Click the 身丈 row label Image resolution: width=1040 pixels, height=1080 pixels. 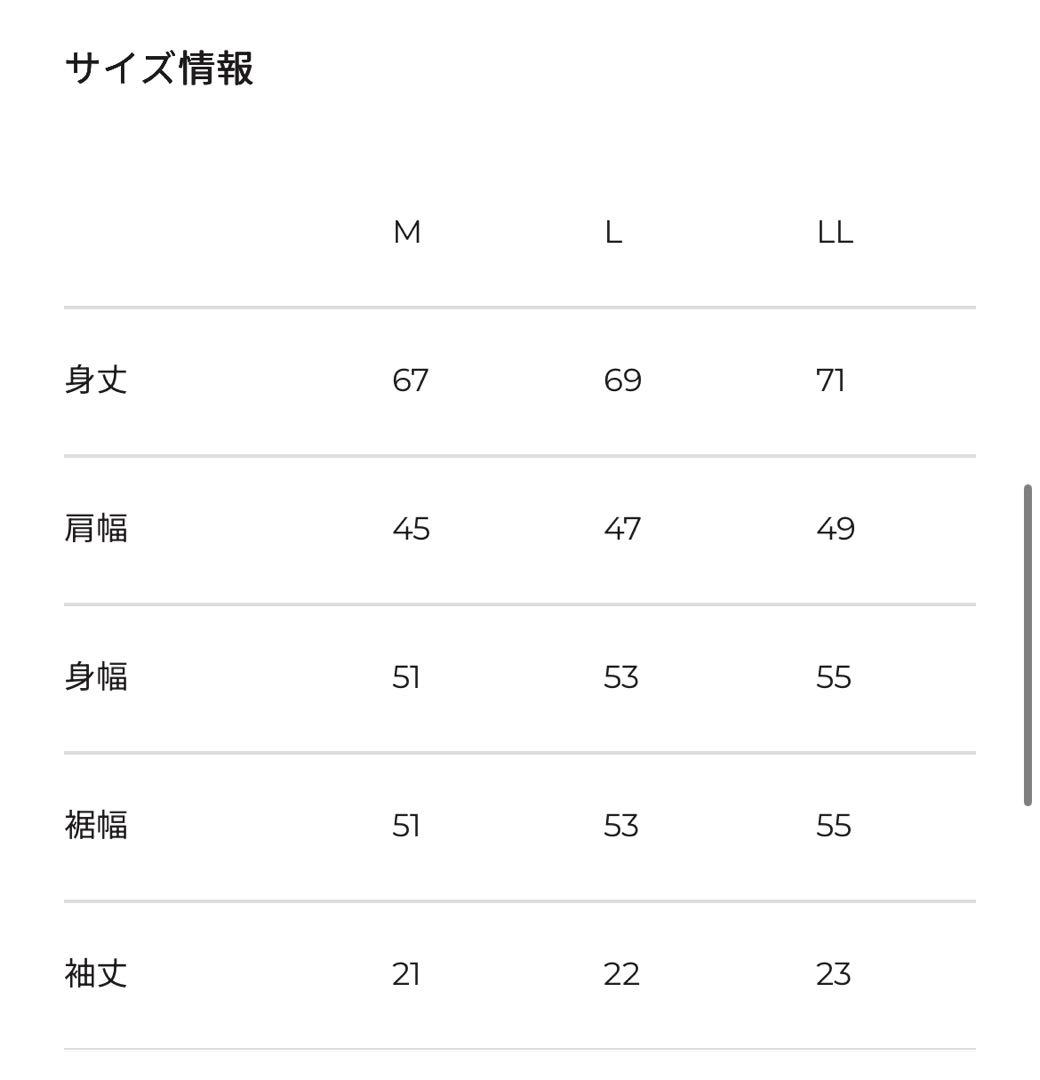click(96, 380)
